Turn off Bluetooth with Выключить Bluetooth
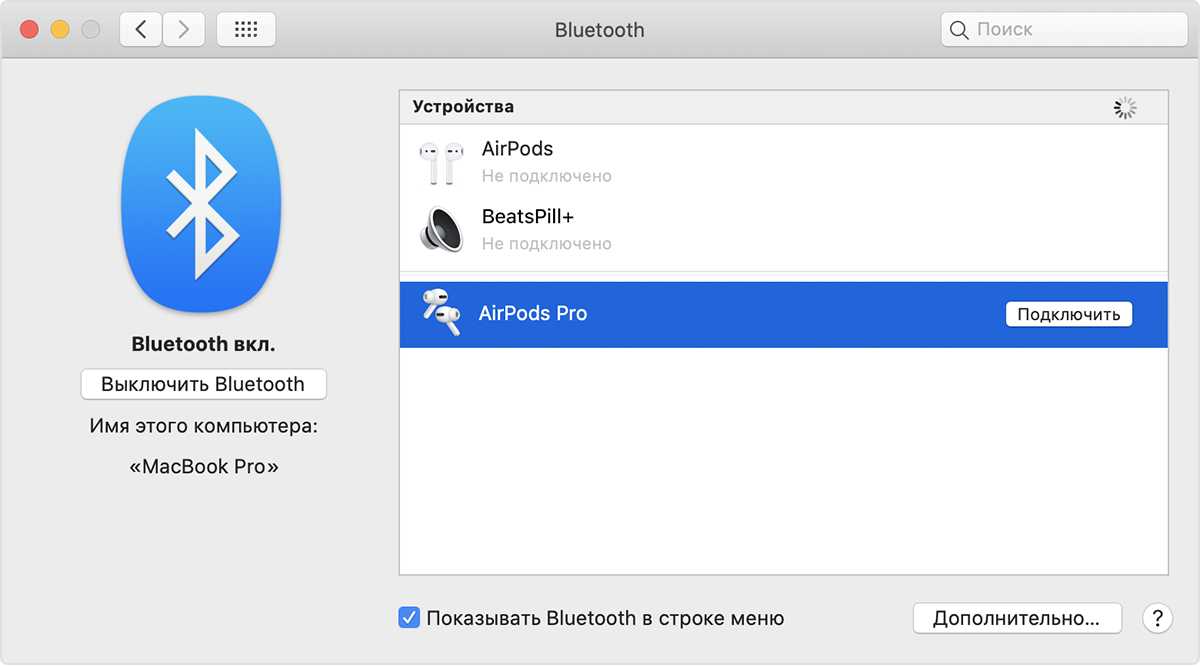1200x666 pixels. click(203, 384)
